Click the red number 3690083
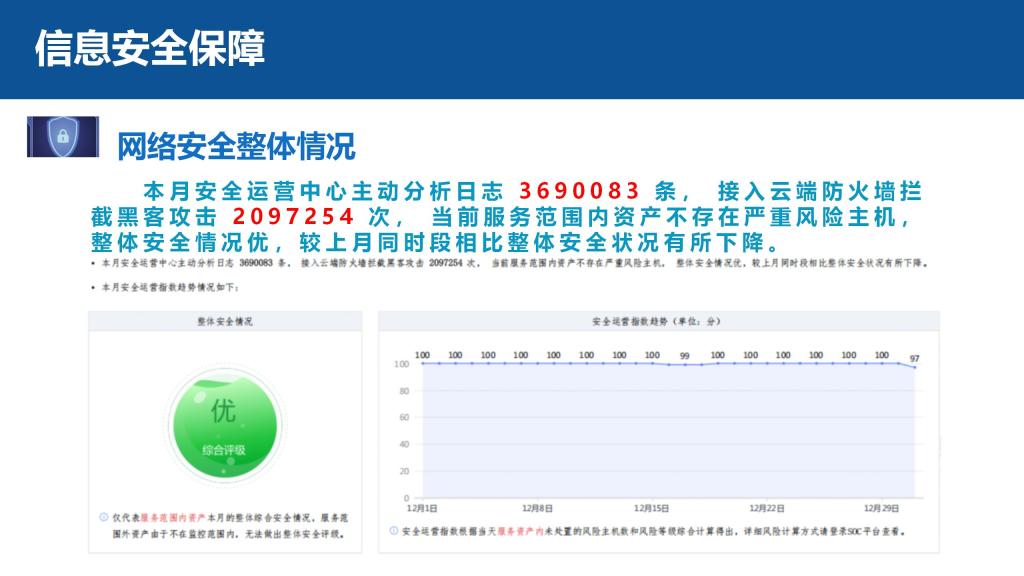This screenshot has height=576, width=1024. tap(579, 191)
